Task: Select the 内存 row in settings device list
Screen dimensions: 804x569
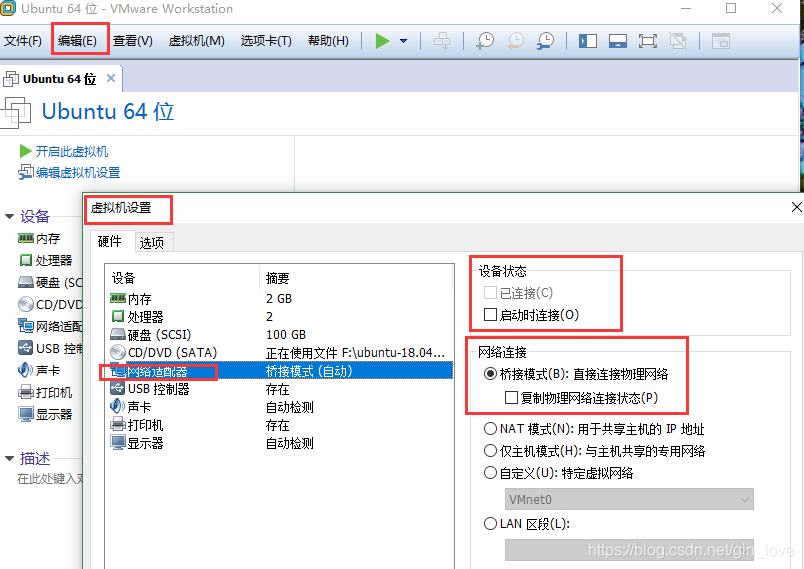Action: point(279,298)
